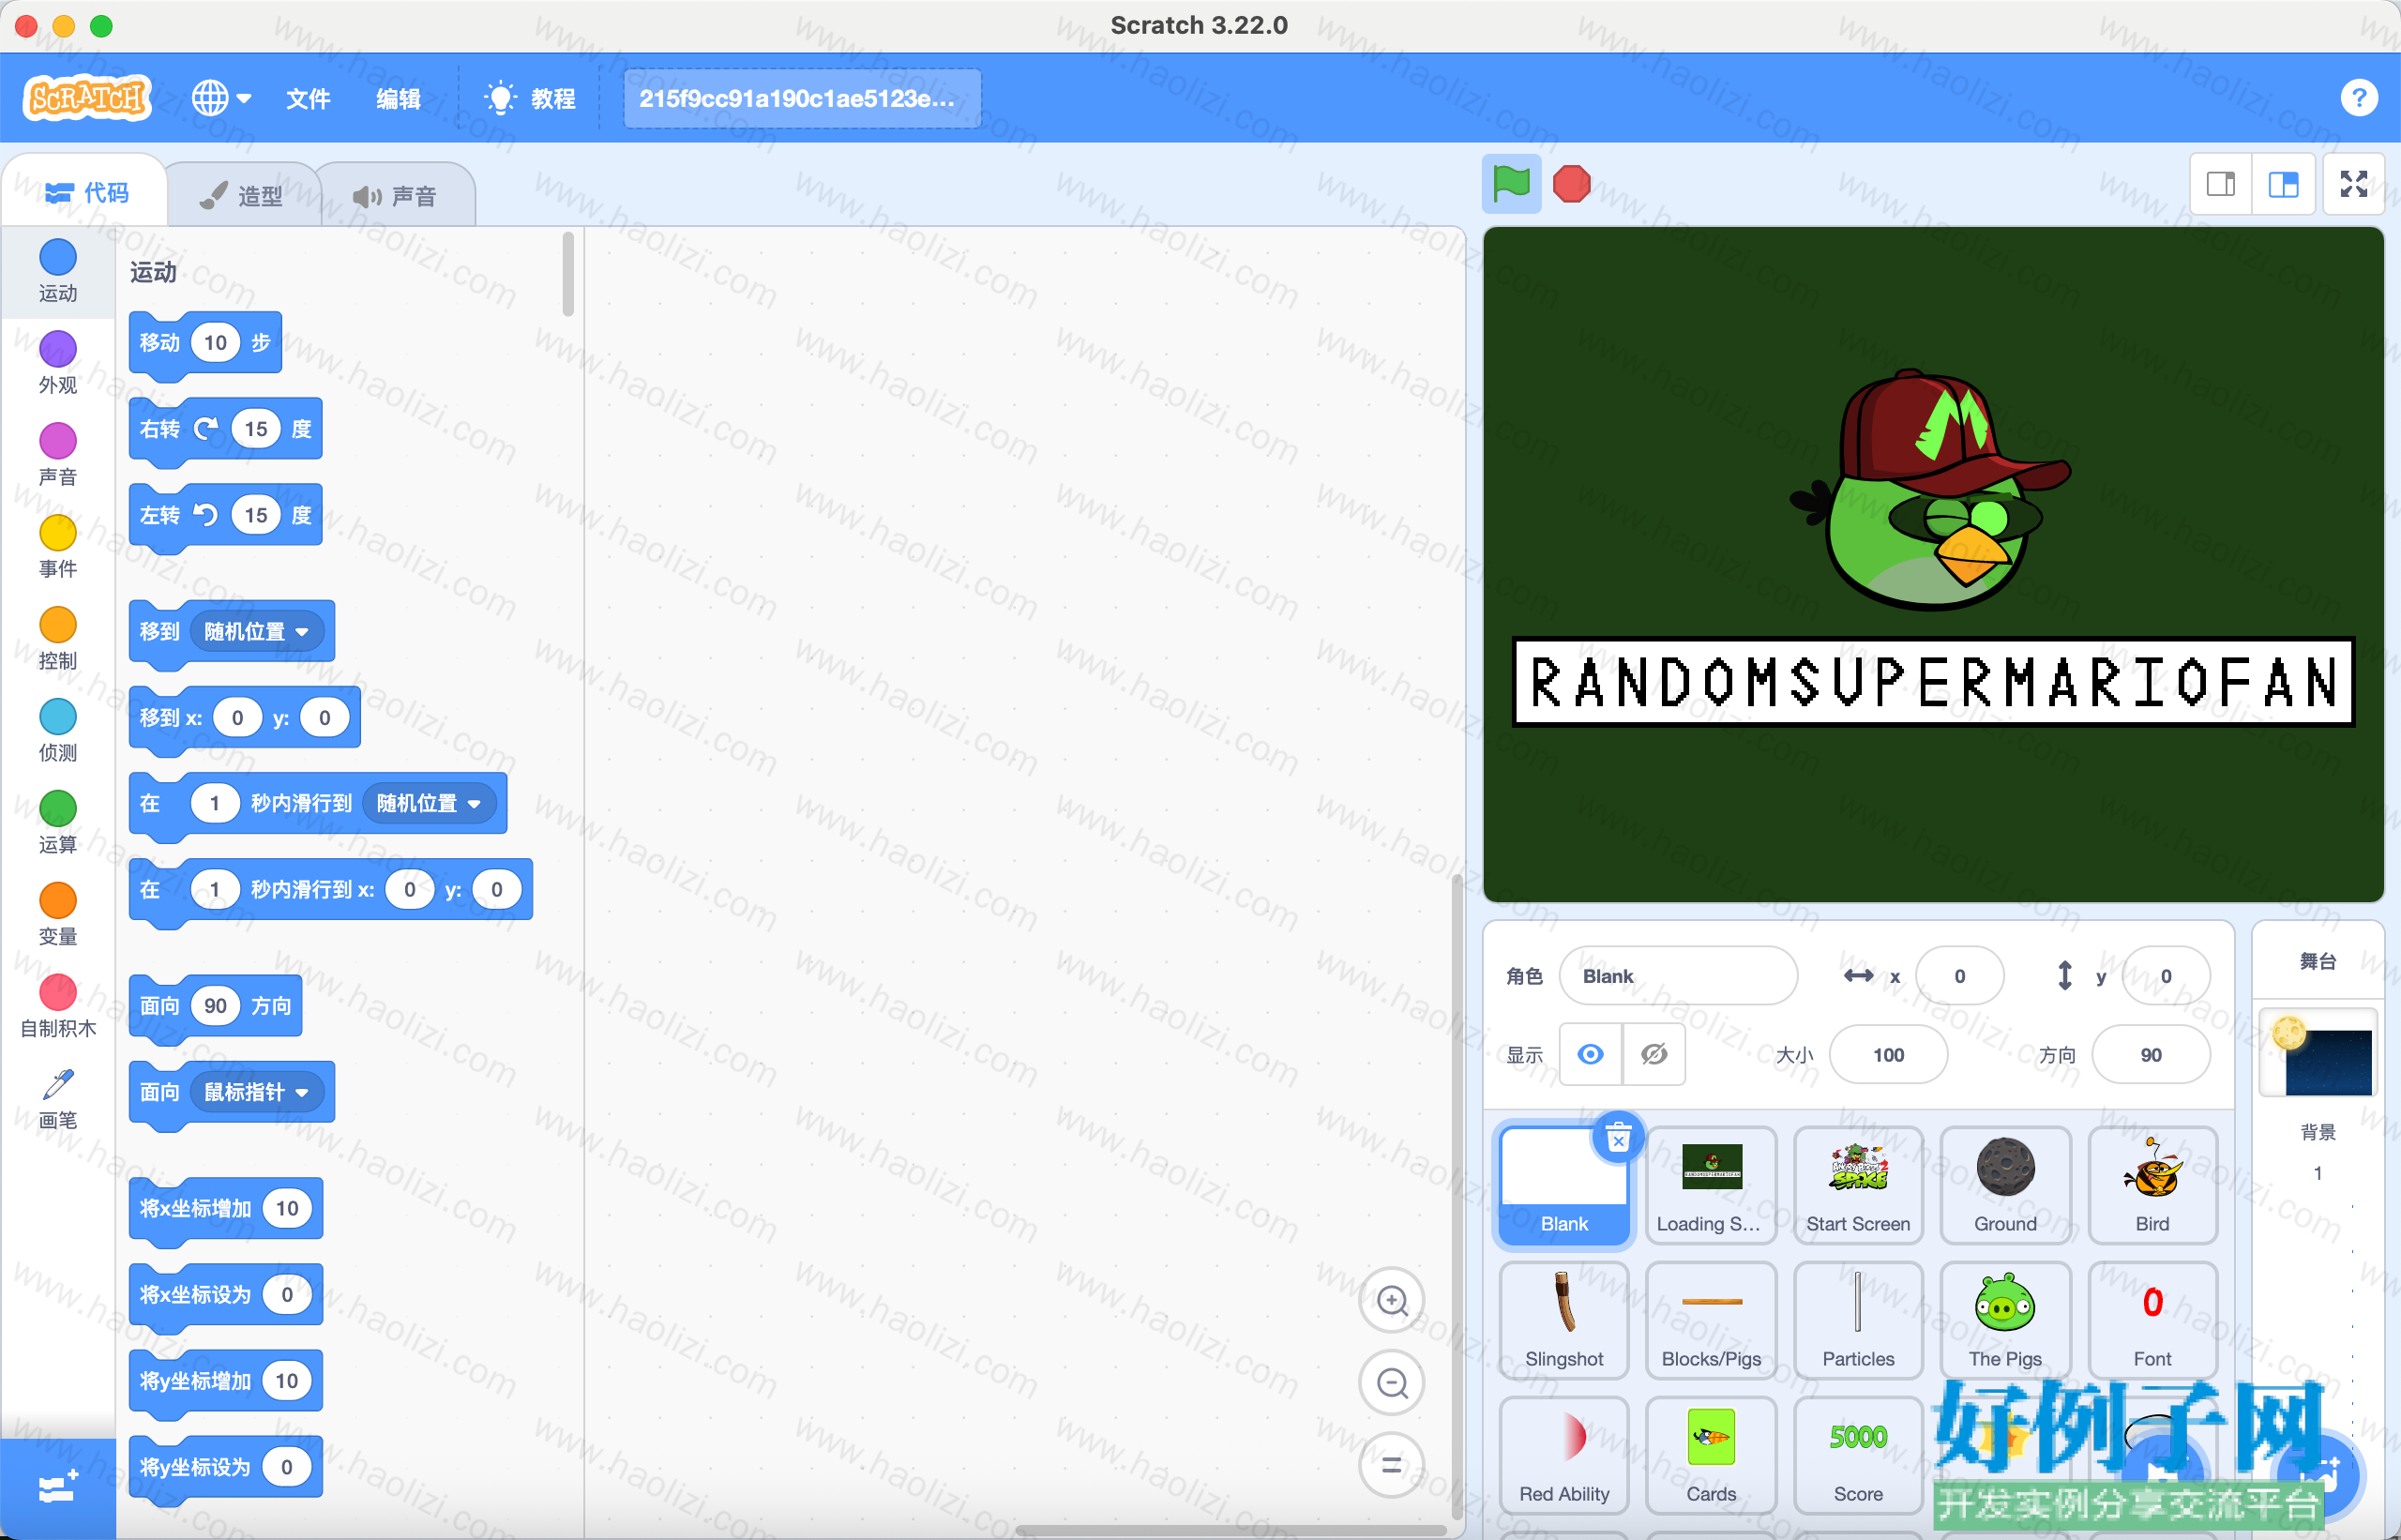Select the 事件 events category
Screen dimensions: 2401x1540
pos(58,547)
